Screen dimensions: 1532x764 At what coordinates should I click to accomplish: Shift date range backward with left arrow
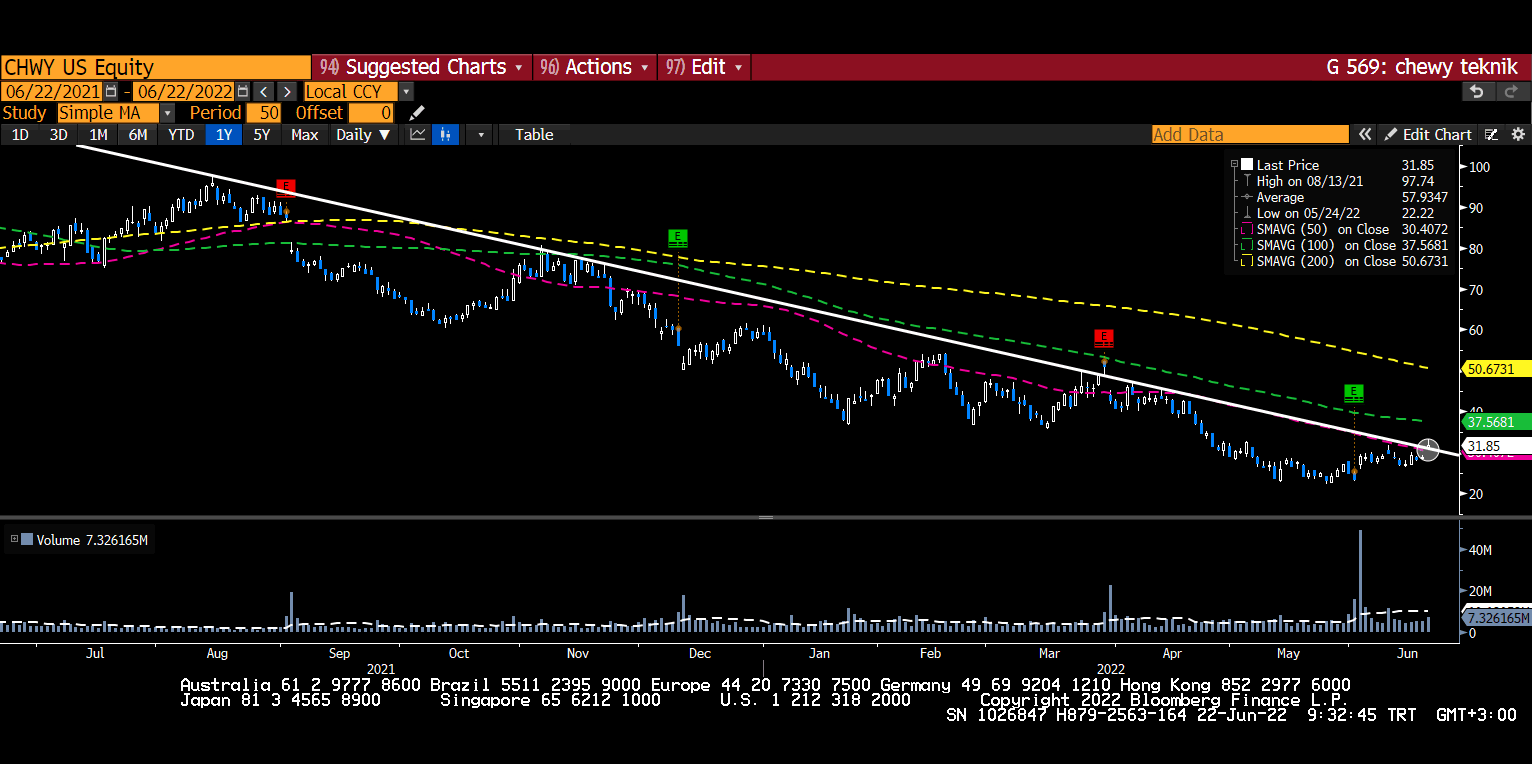(263, 91)
